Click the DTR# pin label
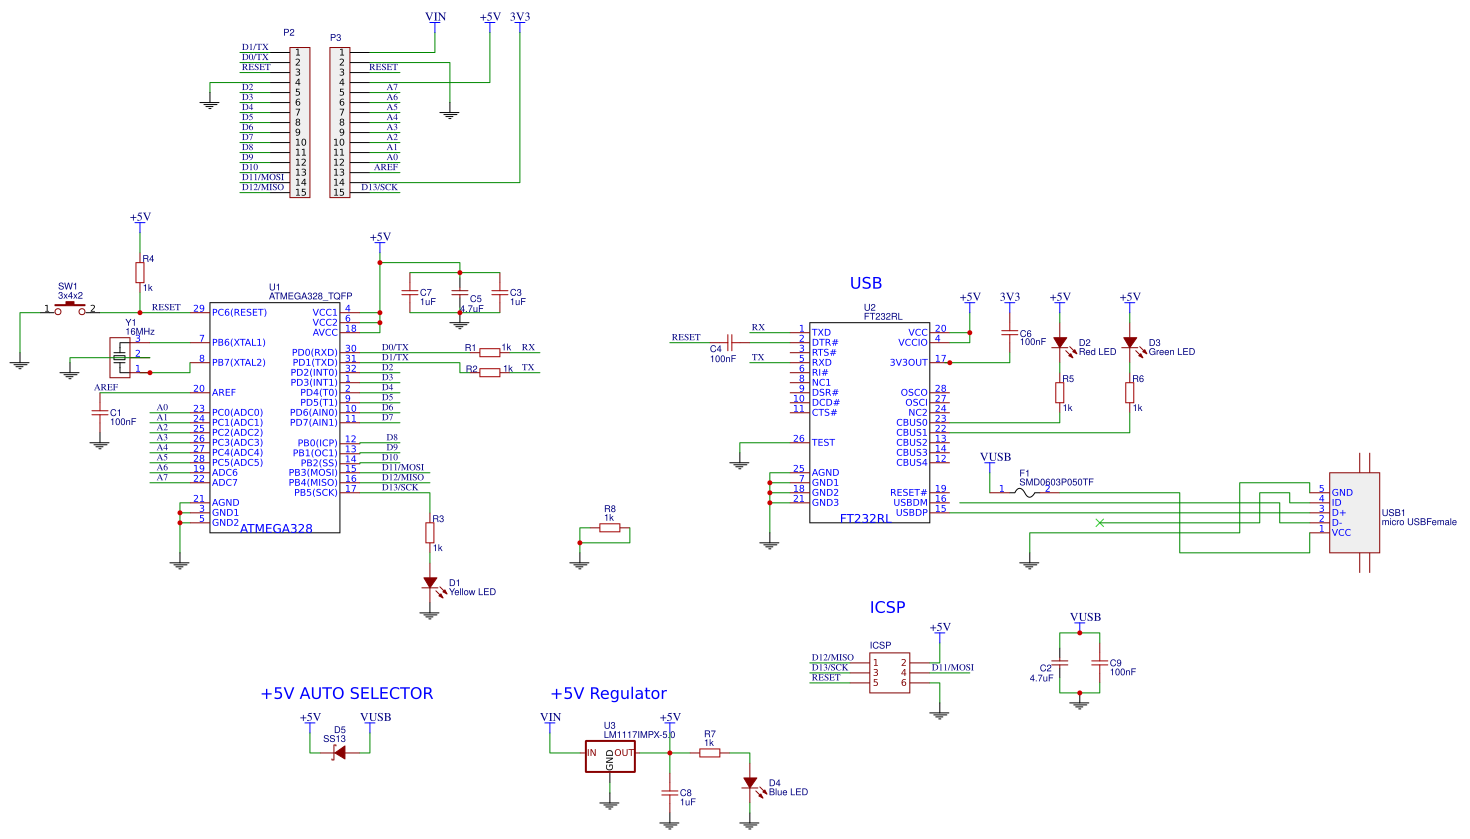1470x839 pixels. click(825, 342)
